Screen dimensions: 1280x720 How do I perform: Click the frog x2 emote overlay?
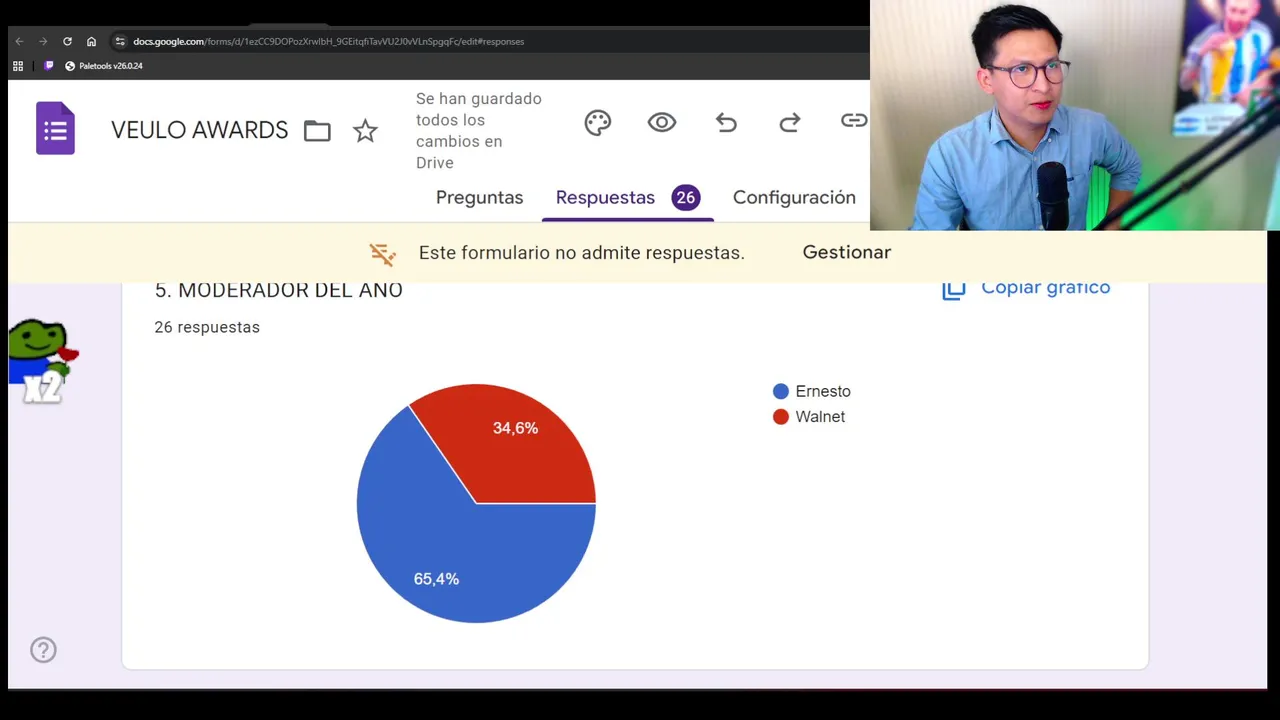point(43,362)
